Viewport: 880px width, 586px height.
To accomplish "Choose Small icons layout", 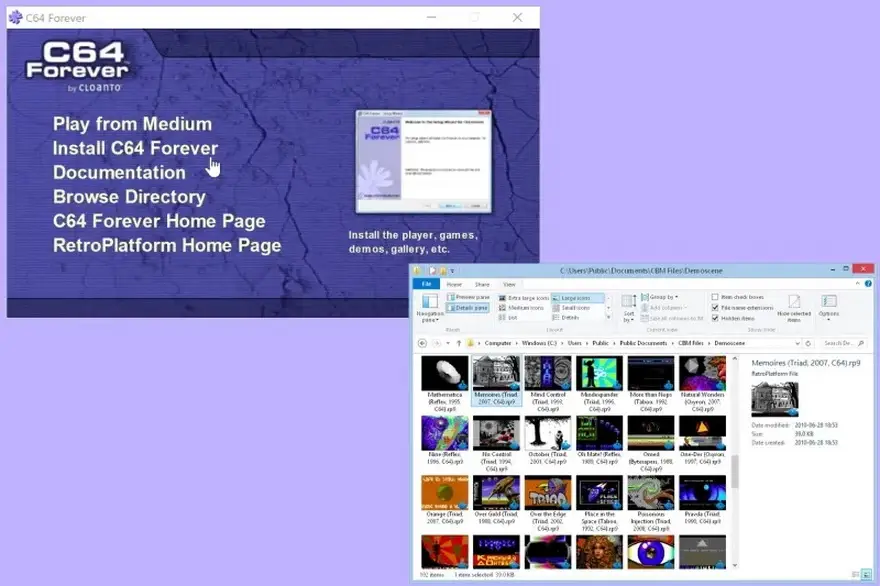I will 571,308.
